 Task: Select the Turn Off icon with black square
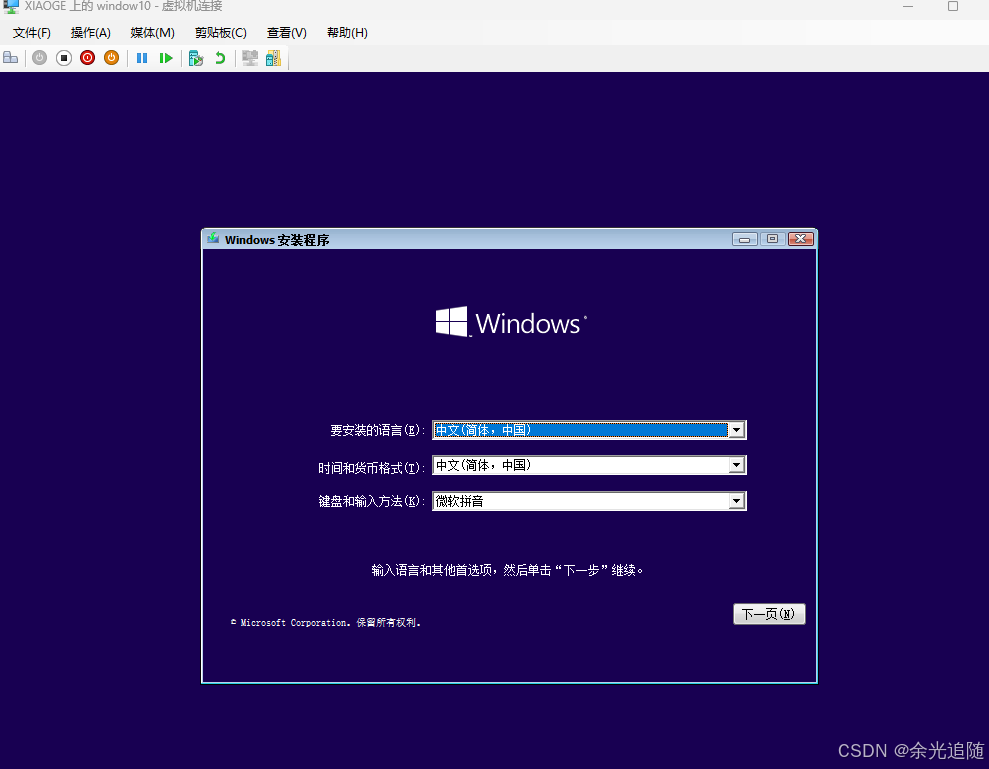click(x=63, y=57)
